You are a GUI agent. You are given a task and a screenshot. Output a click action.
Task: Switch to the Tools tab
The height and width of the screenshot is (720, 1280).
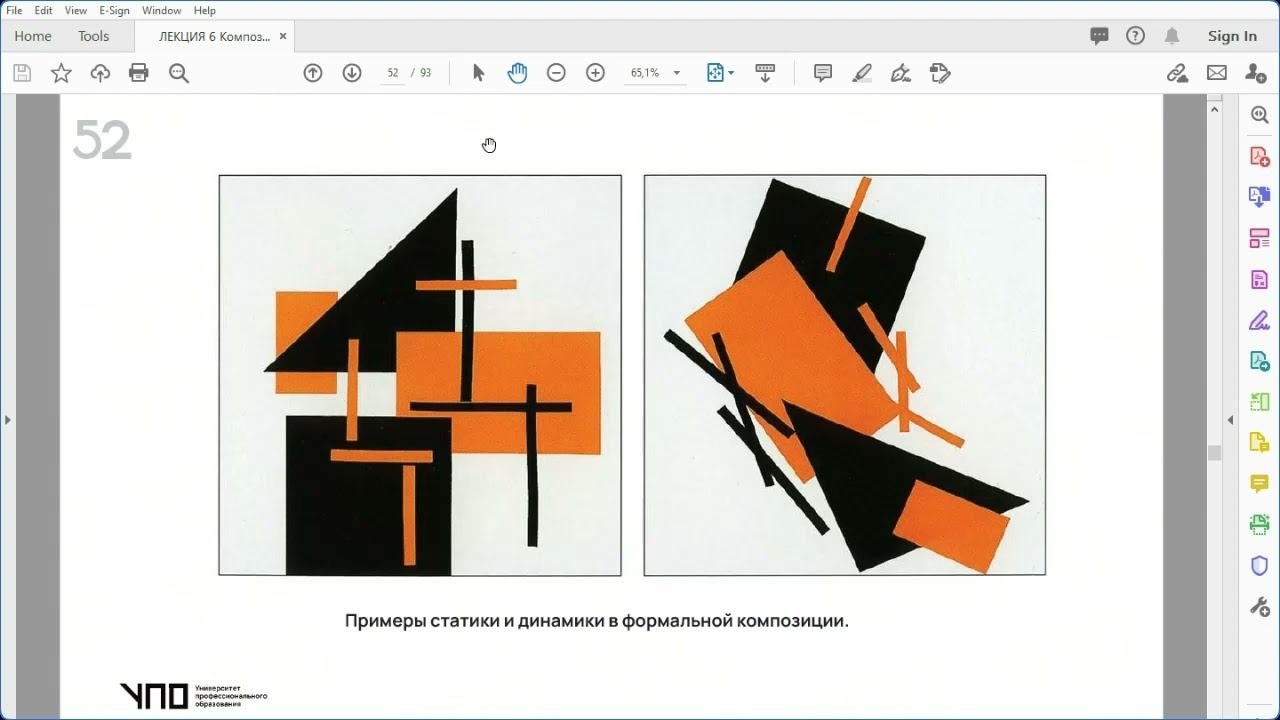click(x=93, y=36)
